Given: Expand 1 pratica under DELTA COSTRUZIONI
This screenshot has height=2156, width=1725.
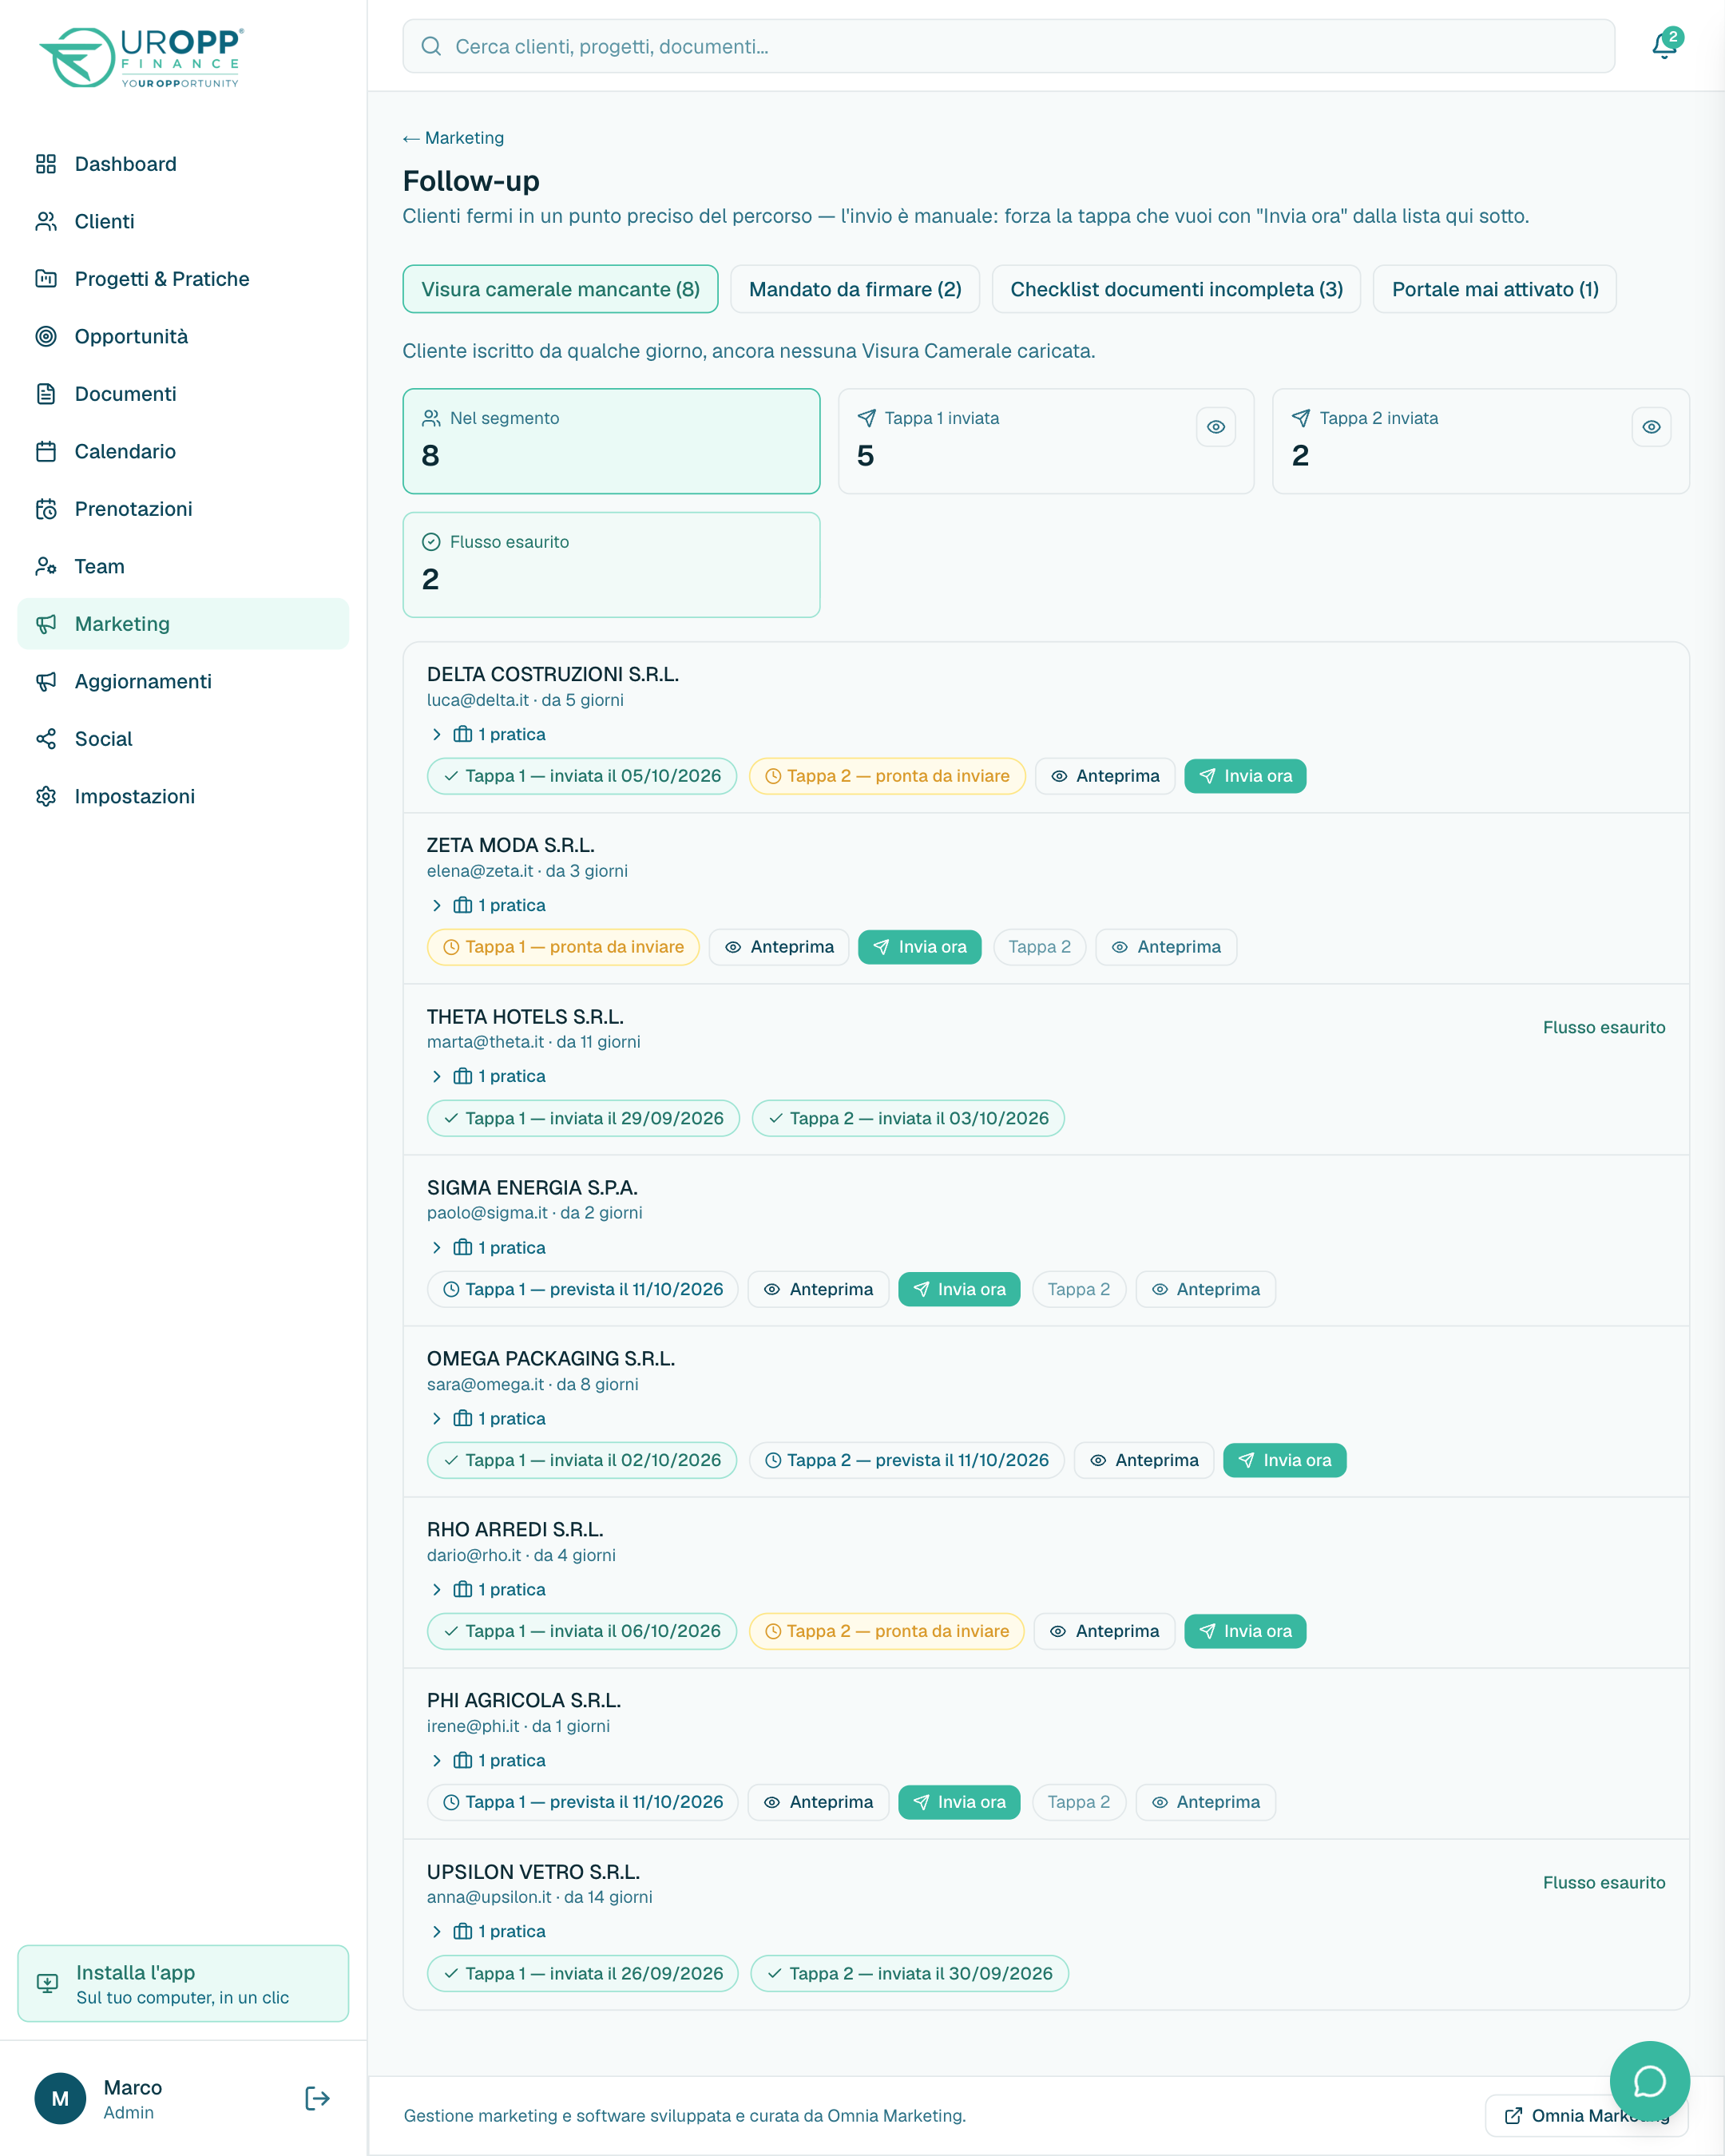Looking at the screenshot, I should pos(488,734).
